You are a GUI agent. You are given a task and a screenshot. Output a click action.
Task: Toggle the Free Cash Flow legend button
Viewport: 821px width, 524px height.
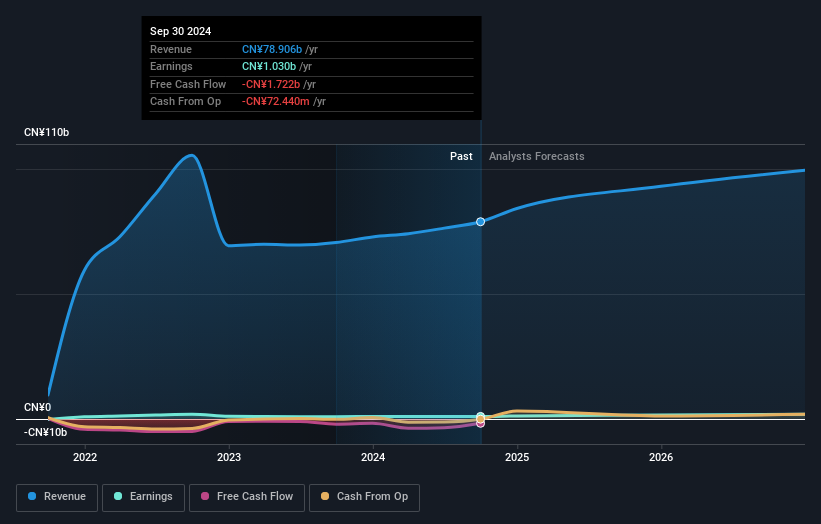[x=247, y=497]
